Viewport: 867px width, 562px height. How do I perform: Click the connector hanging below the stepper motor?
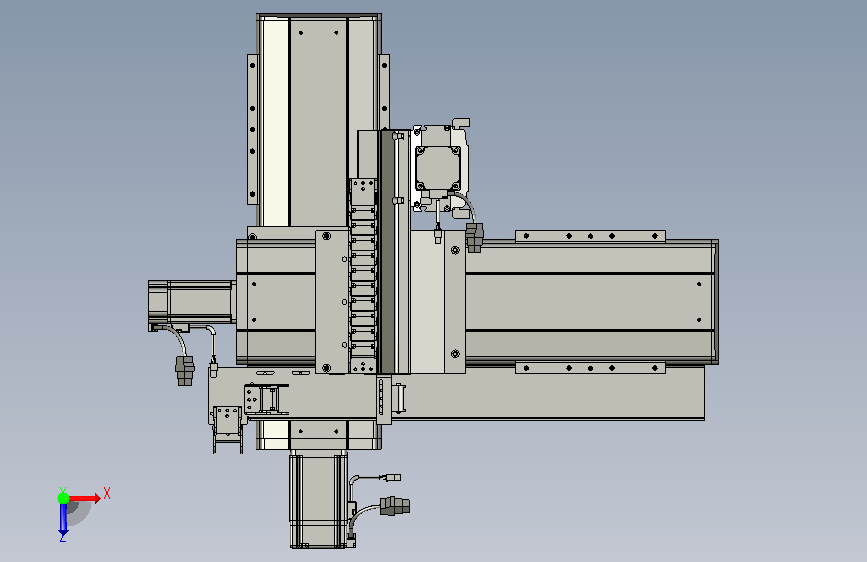(474, 238)
